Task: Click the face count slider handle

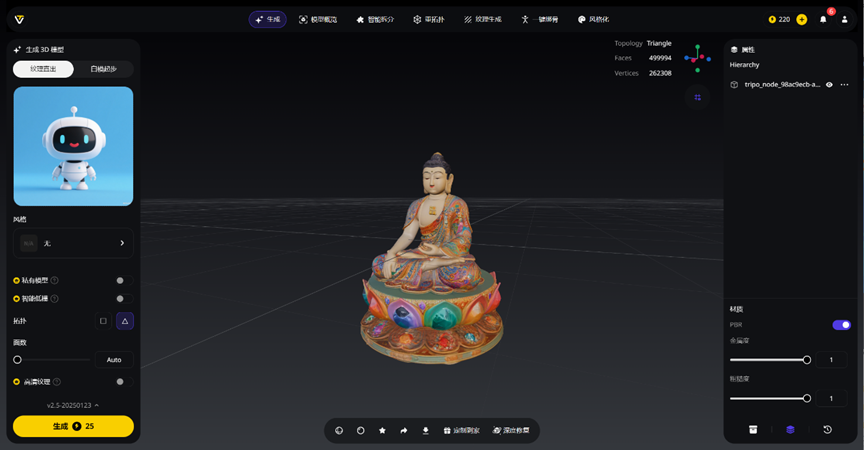Action: (18, 360)
